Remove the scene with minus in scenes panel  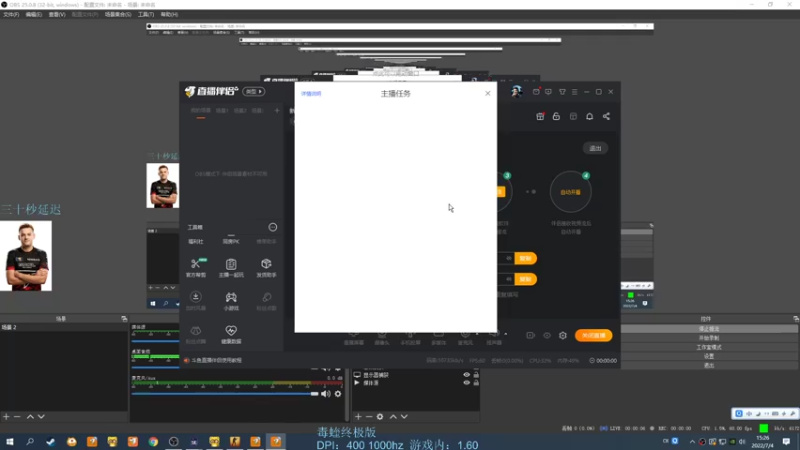(x=17, y=416)
